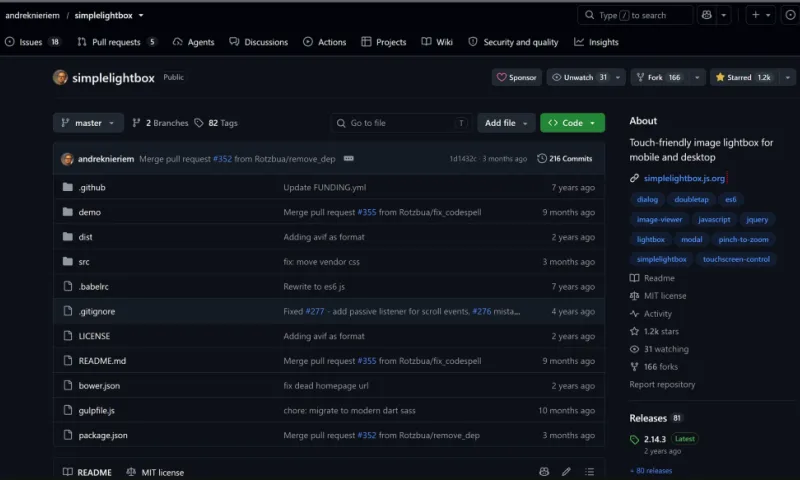
Task: Visit simplelightbox.js.org website link
Action: [x=684, y=178]
